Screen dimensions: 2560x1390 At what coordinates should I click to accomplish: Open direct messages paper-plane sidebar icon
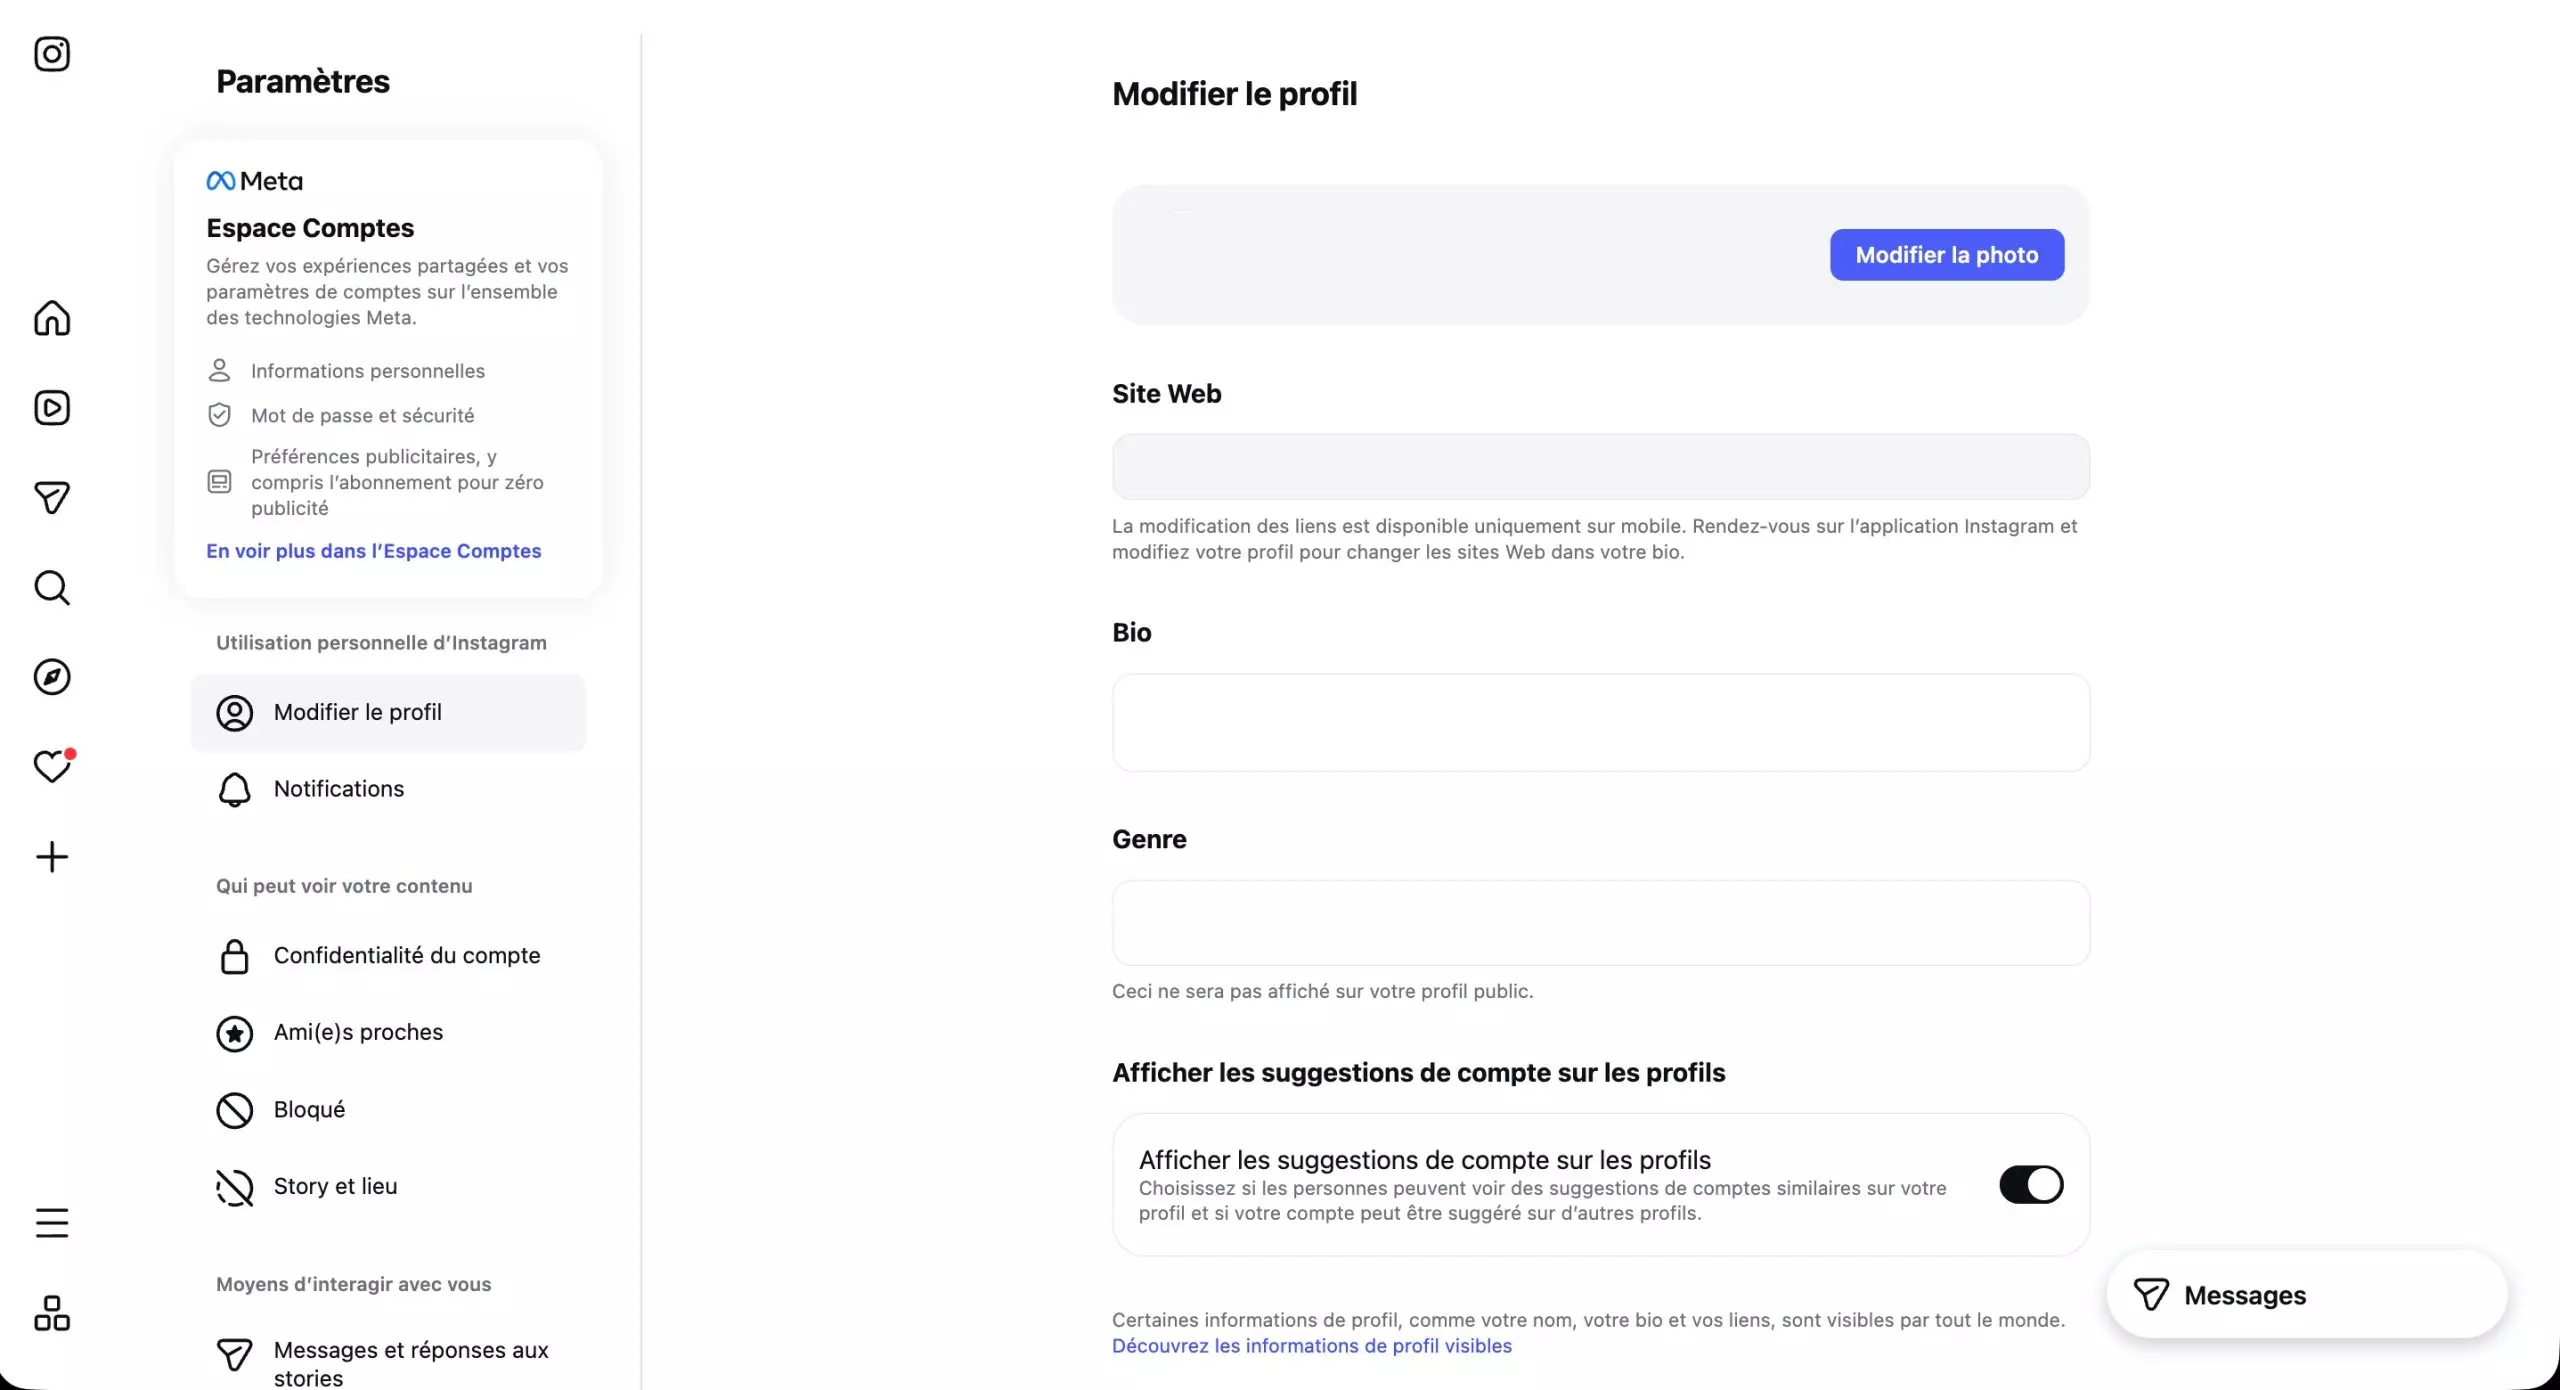[52, 497]
